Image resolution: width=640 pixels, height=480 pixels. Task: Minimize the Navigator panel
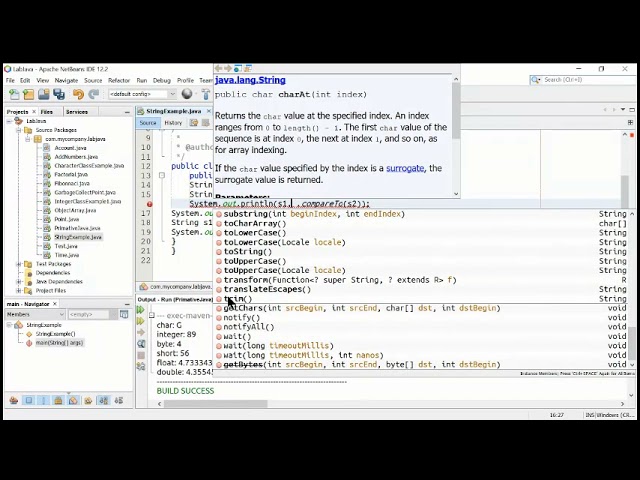coord(127,304)
